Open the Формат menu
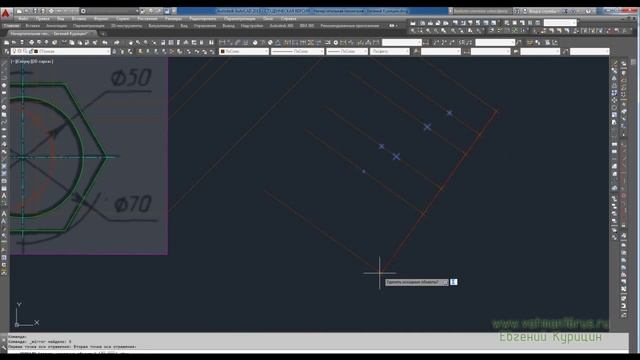This screenshot has height=360, width=640. coord(101,19)
